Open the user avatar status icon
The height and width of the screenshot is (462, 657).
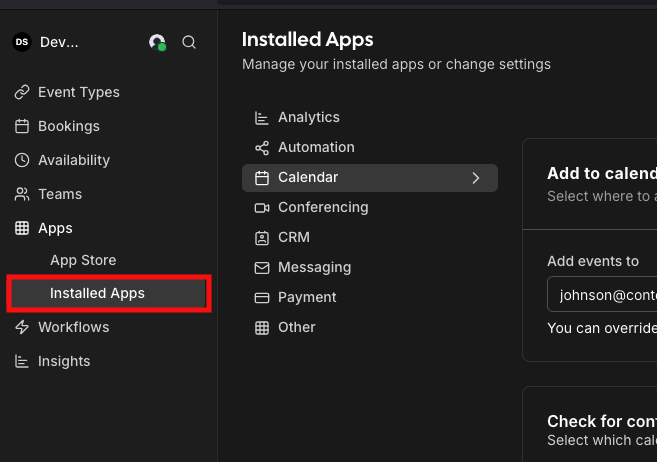click(157, 42)
